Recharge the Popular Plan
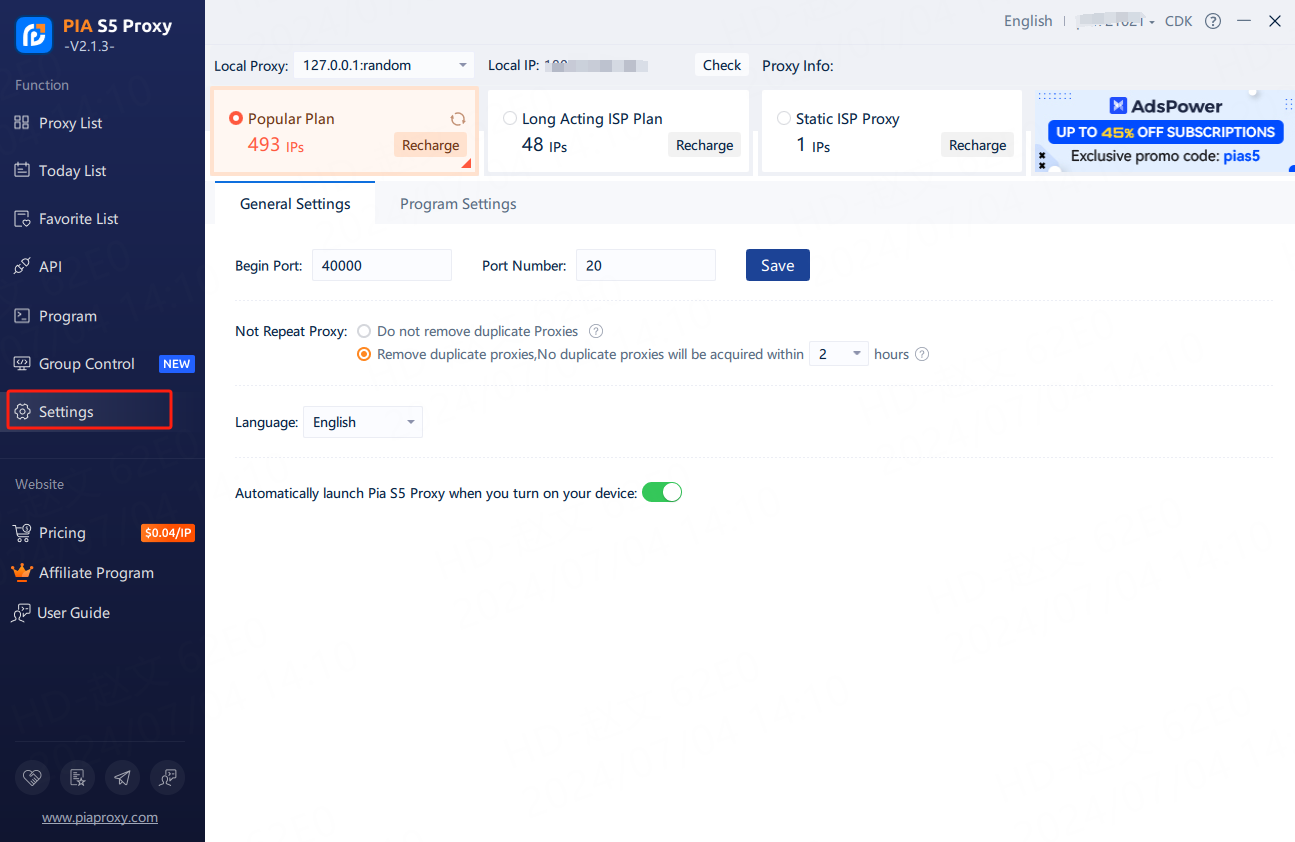The height and width of the screenshot is (842, 1295). tap(431, 145)
